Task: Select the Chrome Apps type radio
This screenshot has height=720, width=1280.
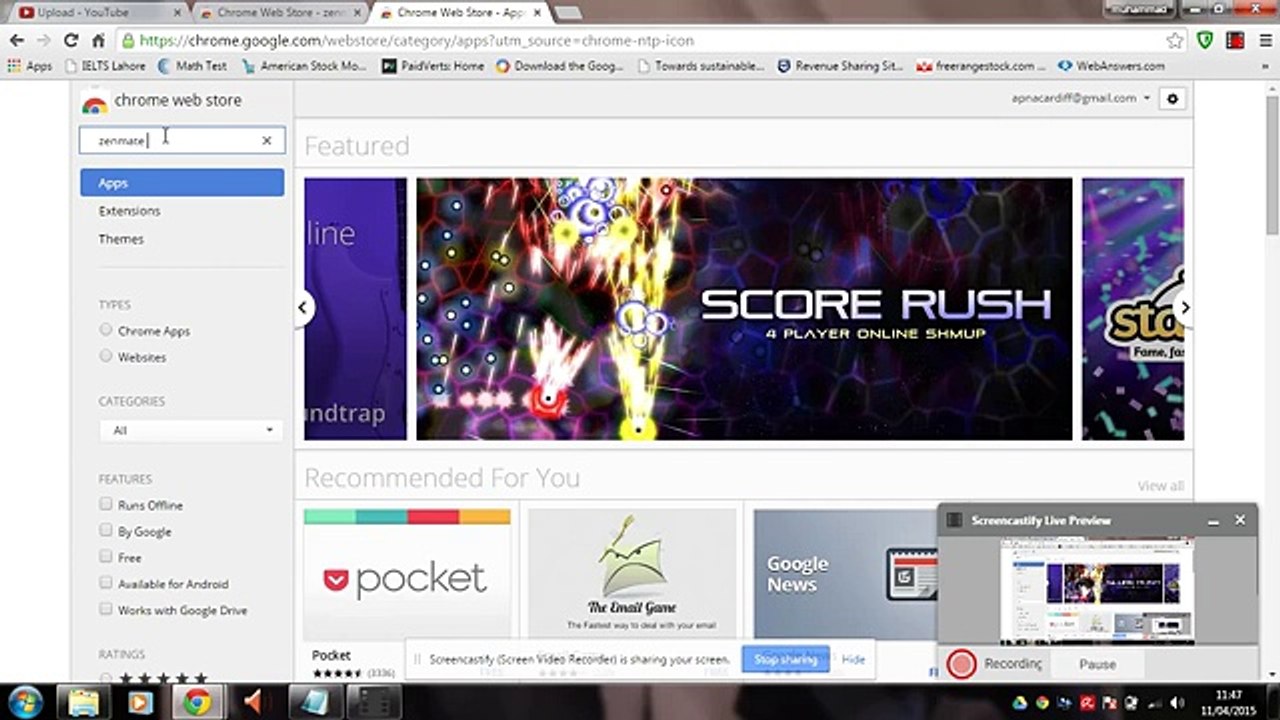Action: click(106, 330)
